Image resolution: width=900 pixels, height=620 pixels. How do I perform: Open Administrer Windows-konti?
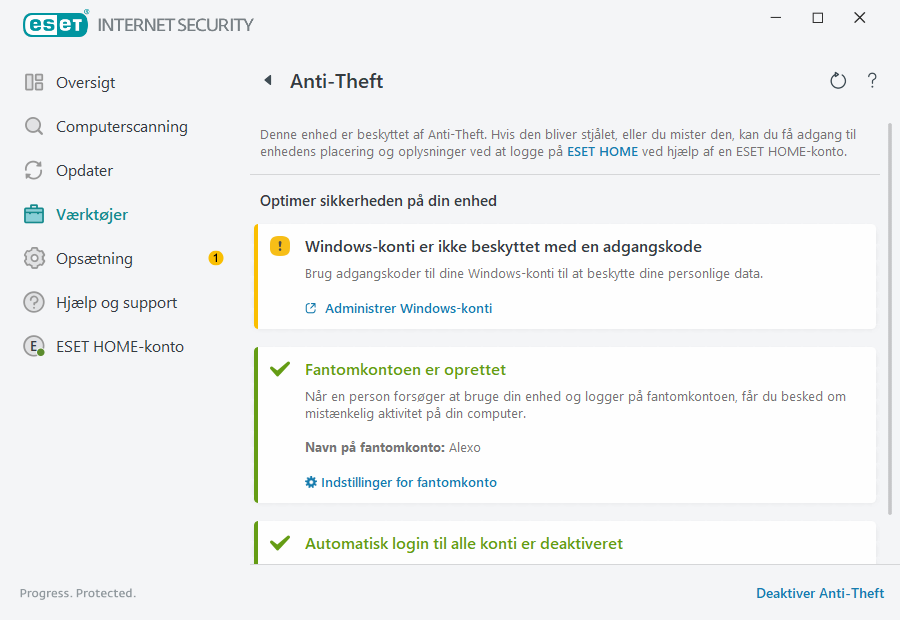(x=408, y=308)
